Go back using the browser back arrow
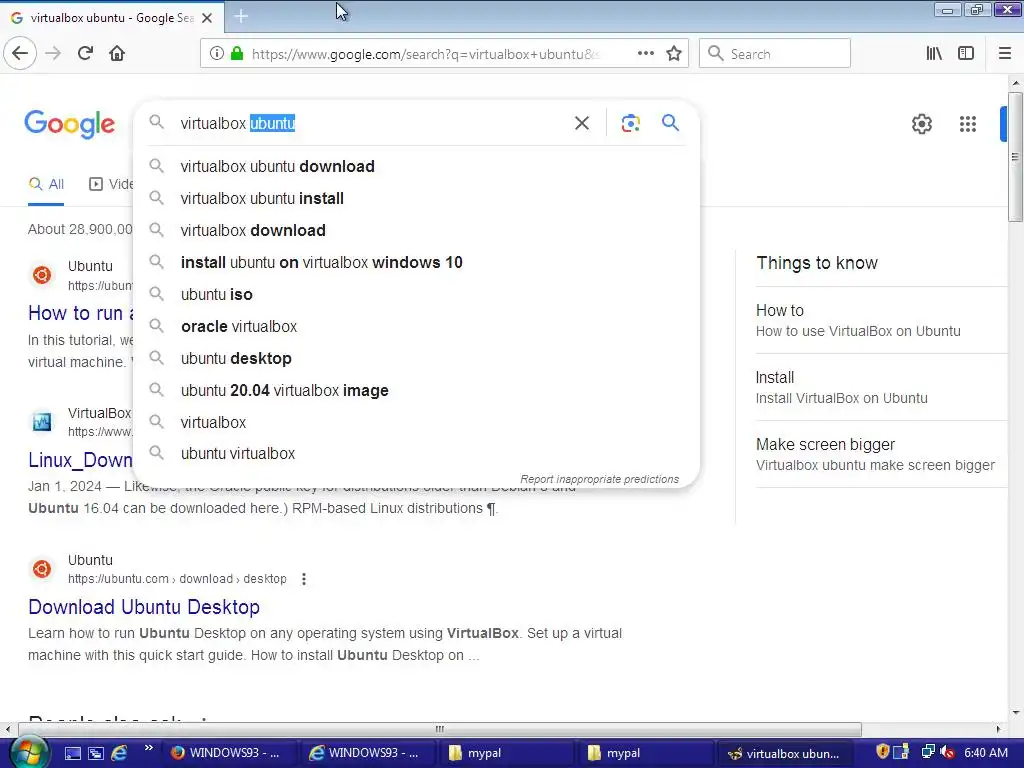The height and width of the screenshot is (768, 1024). [20, 54]
